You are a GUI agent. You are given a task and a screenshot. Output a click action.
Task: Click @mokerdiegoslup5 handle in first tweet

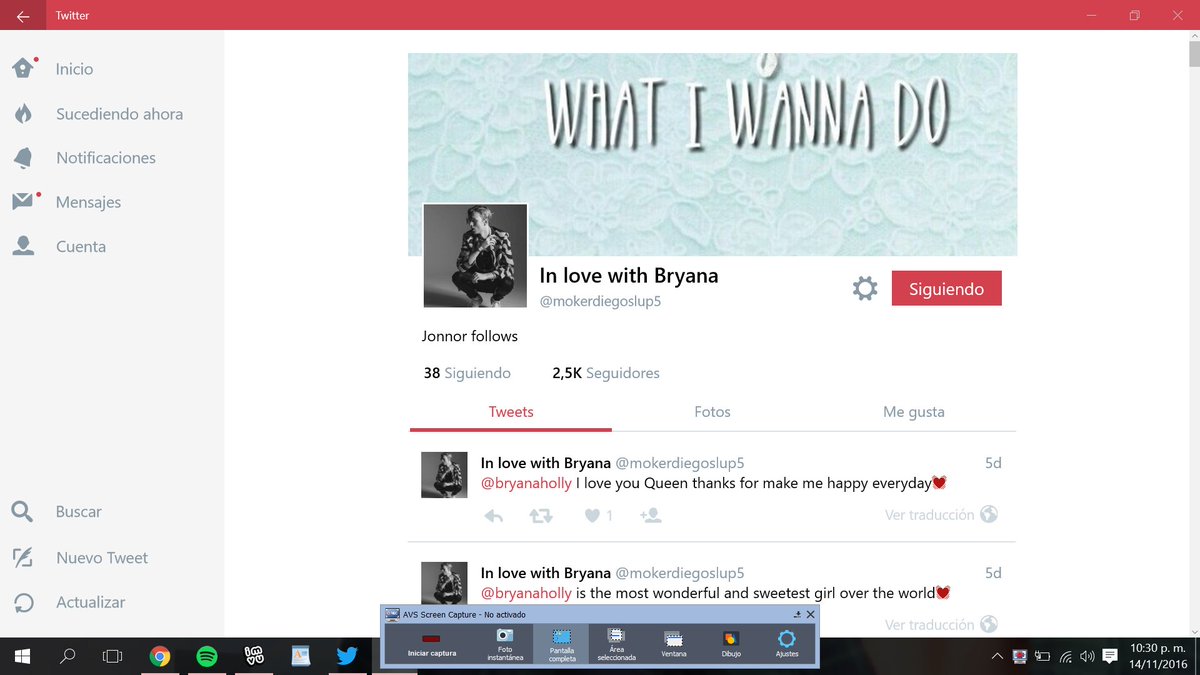point(680,463)
